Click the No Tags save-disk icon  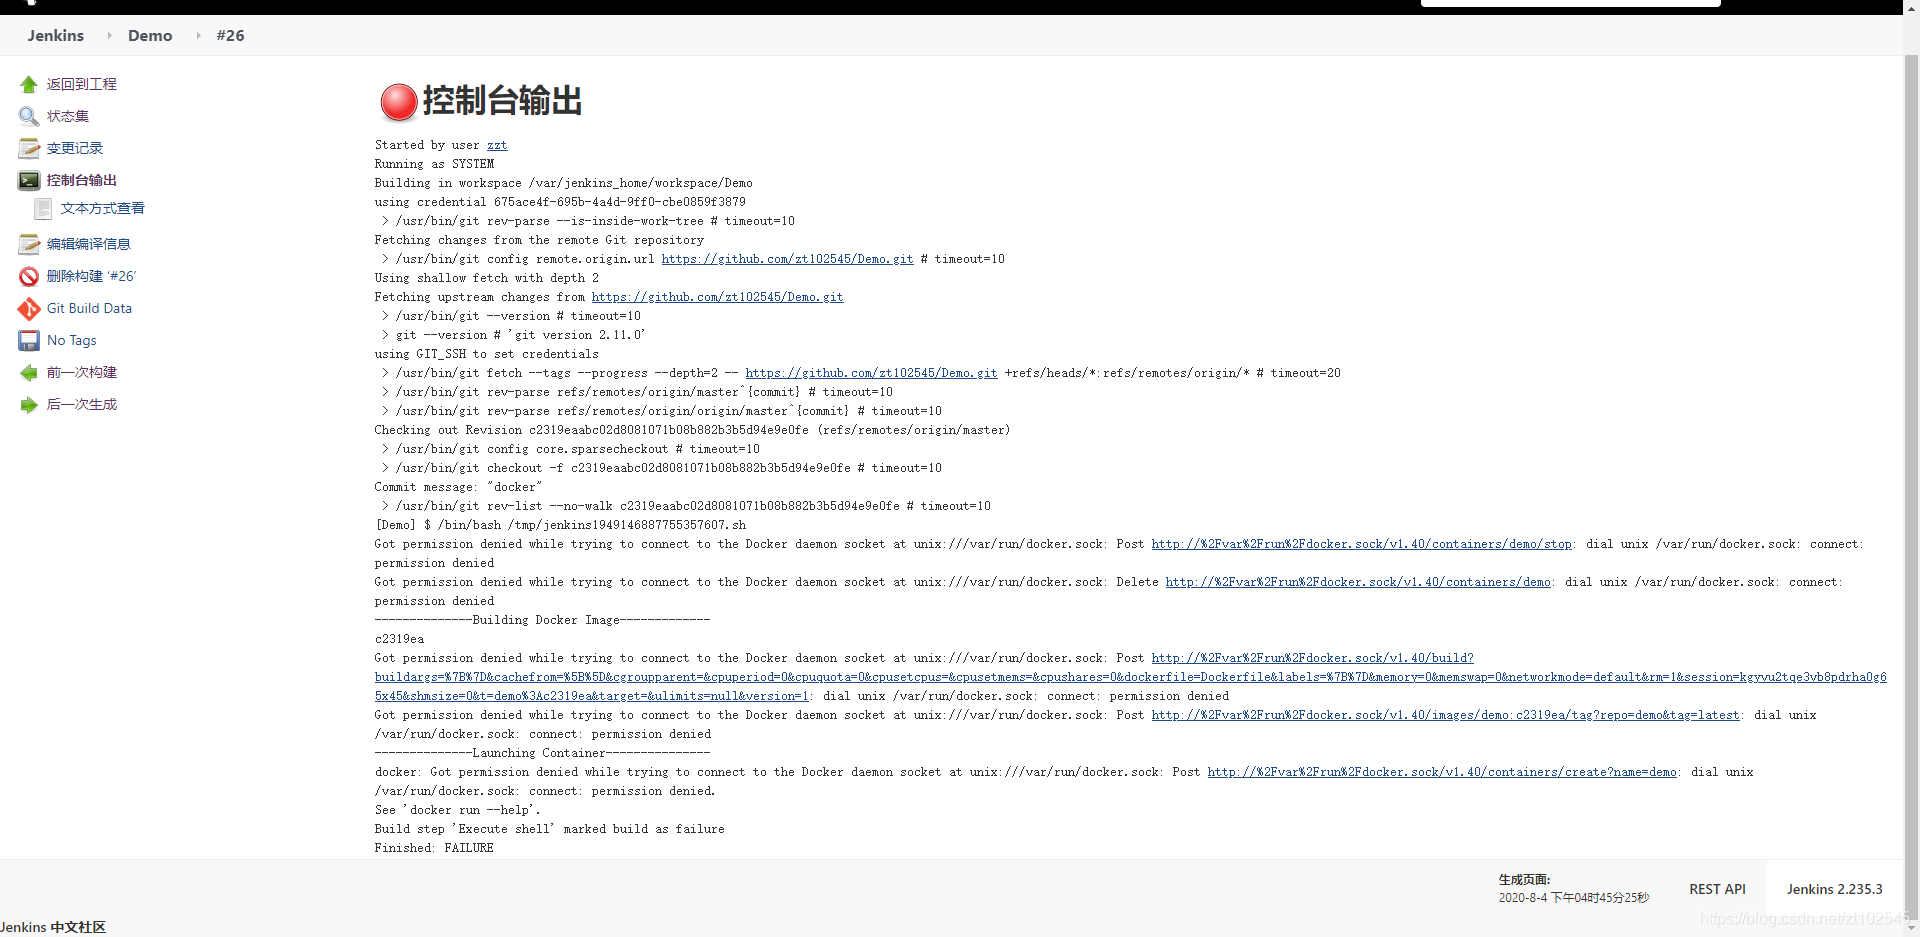[x=29, y=341]
